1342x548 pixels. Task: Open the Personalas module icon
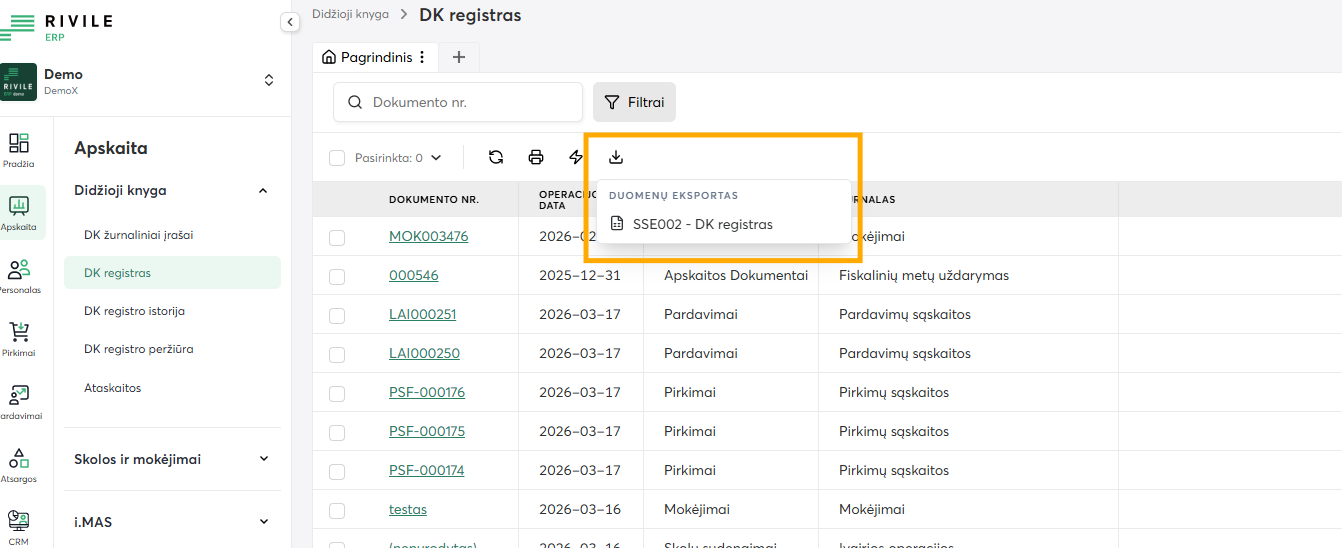[x=19, y=276]
